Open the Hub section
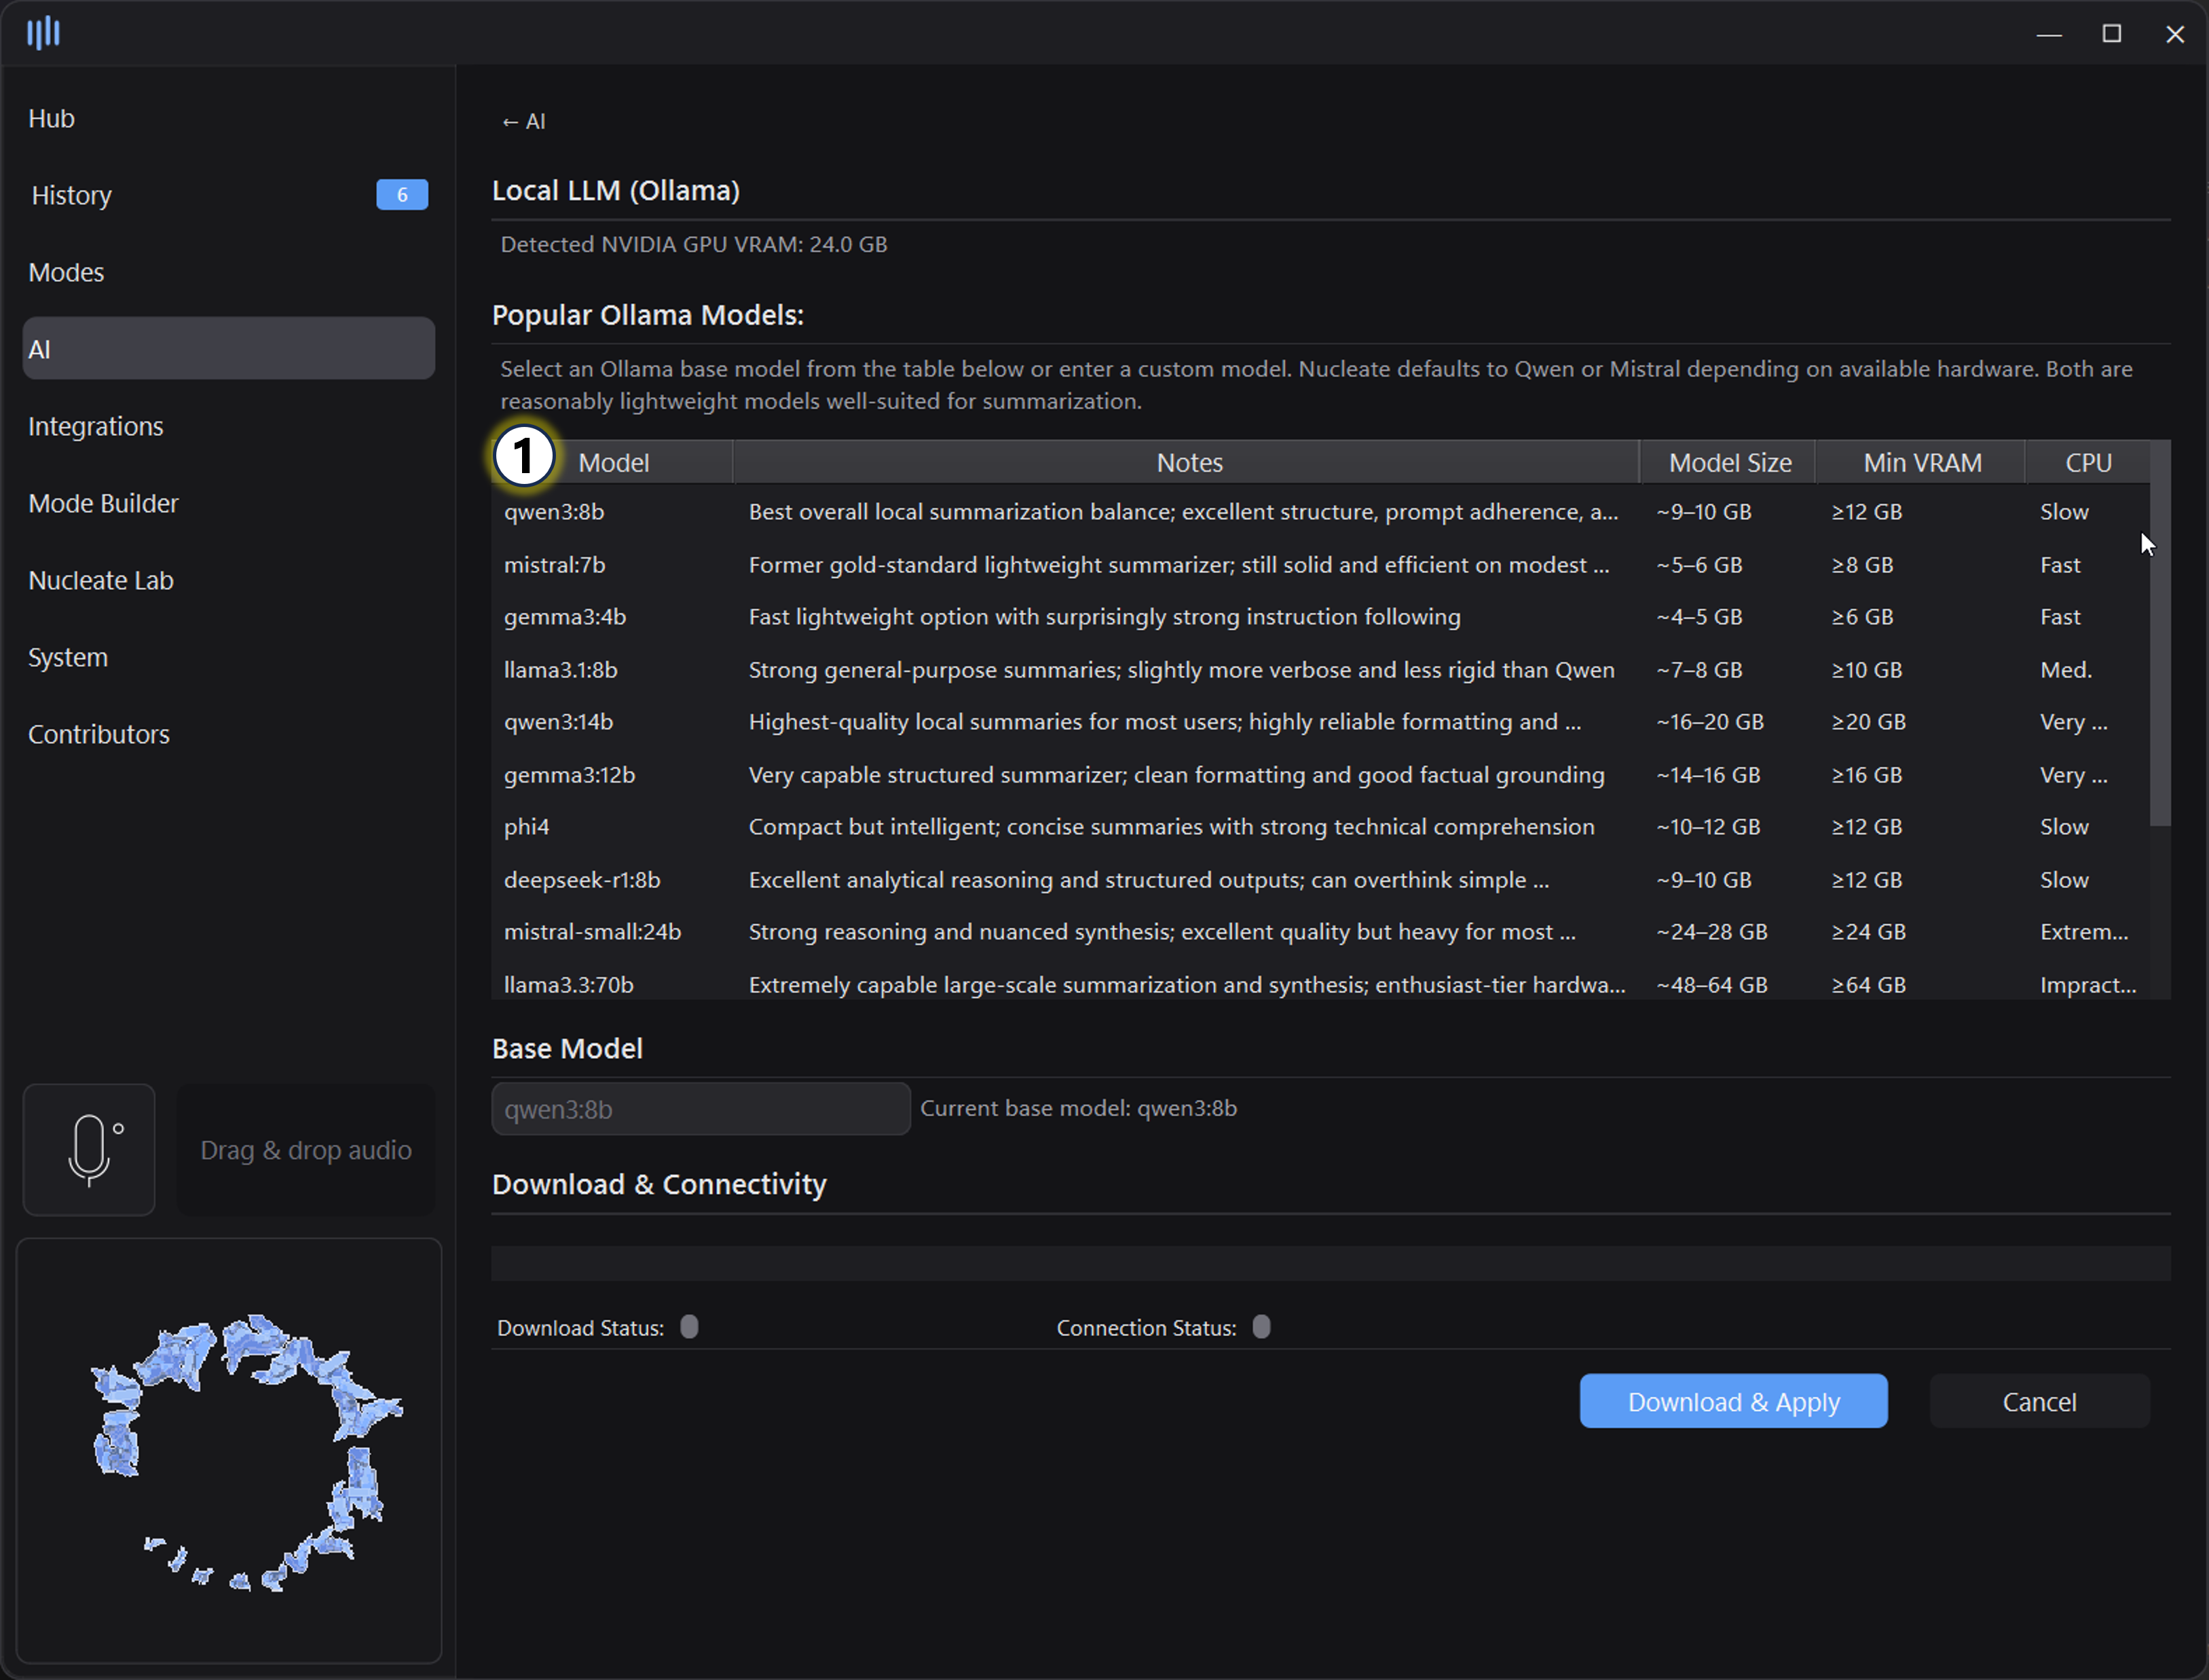The image size is (2209, 1680). click(x=229, y=118)
